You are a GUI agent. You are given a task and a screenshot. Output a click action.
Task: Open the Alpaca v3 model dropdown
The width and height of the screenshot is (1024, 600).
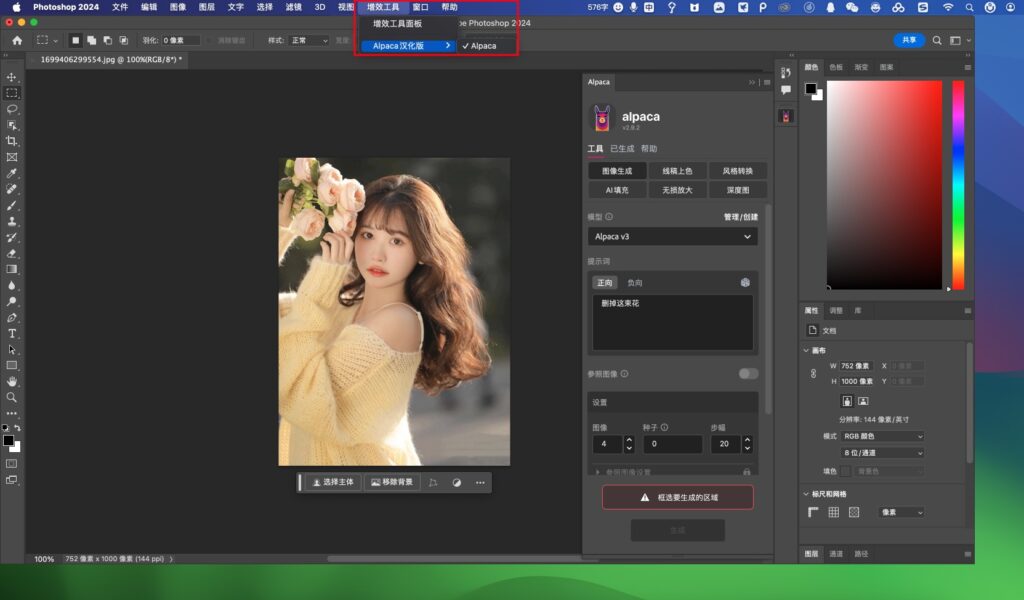click(x=672, y=236)
